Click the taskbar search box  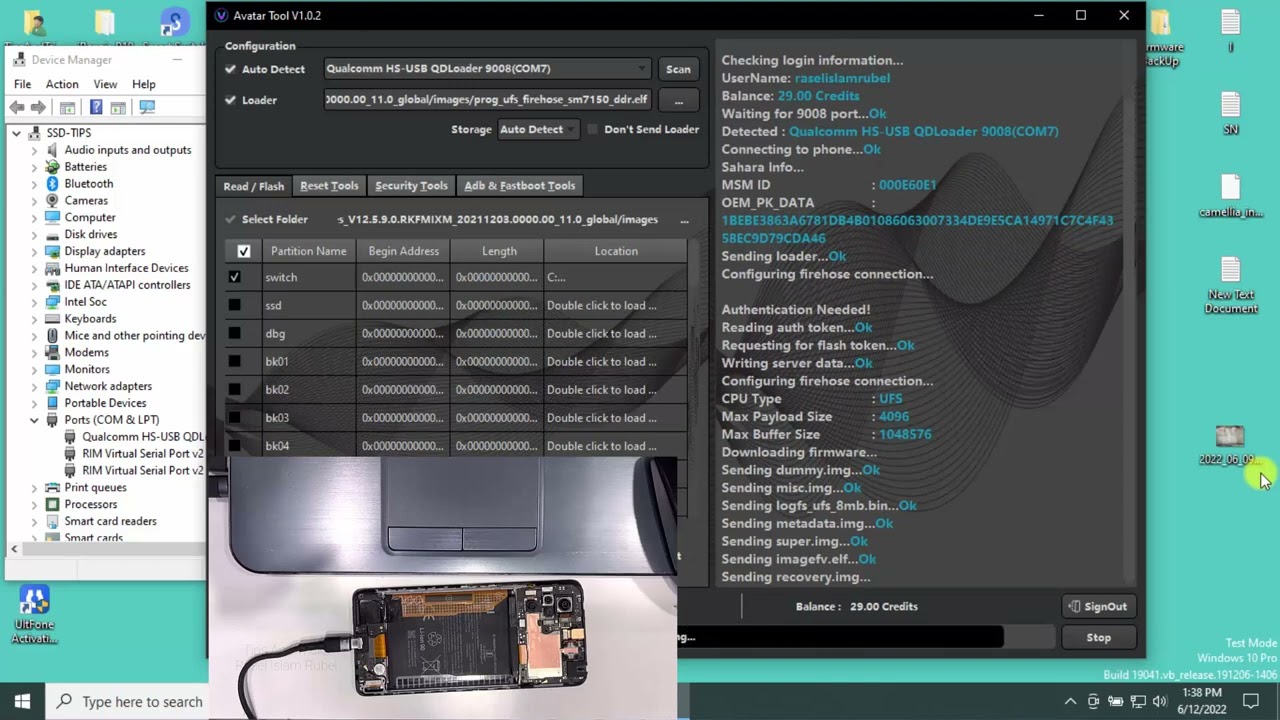128,702
